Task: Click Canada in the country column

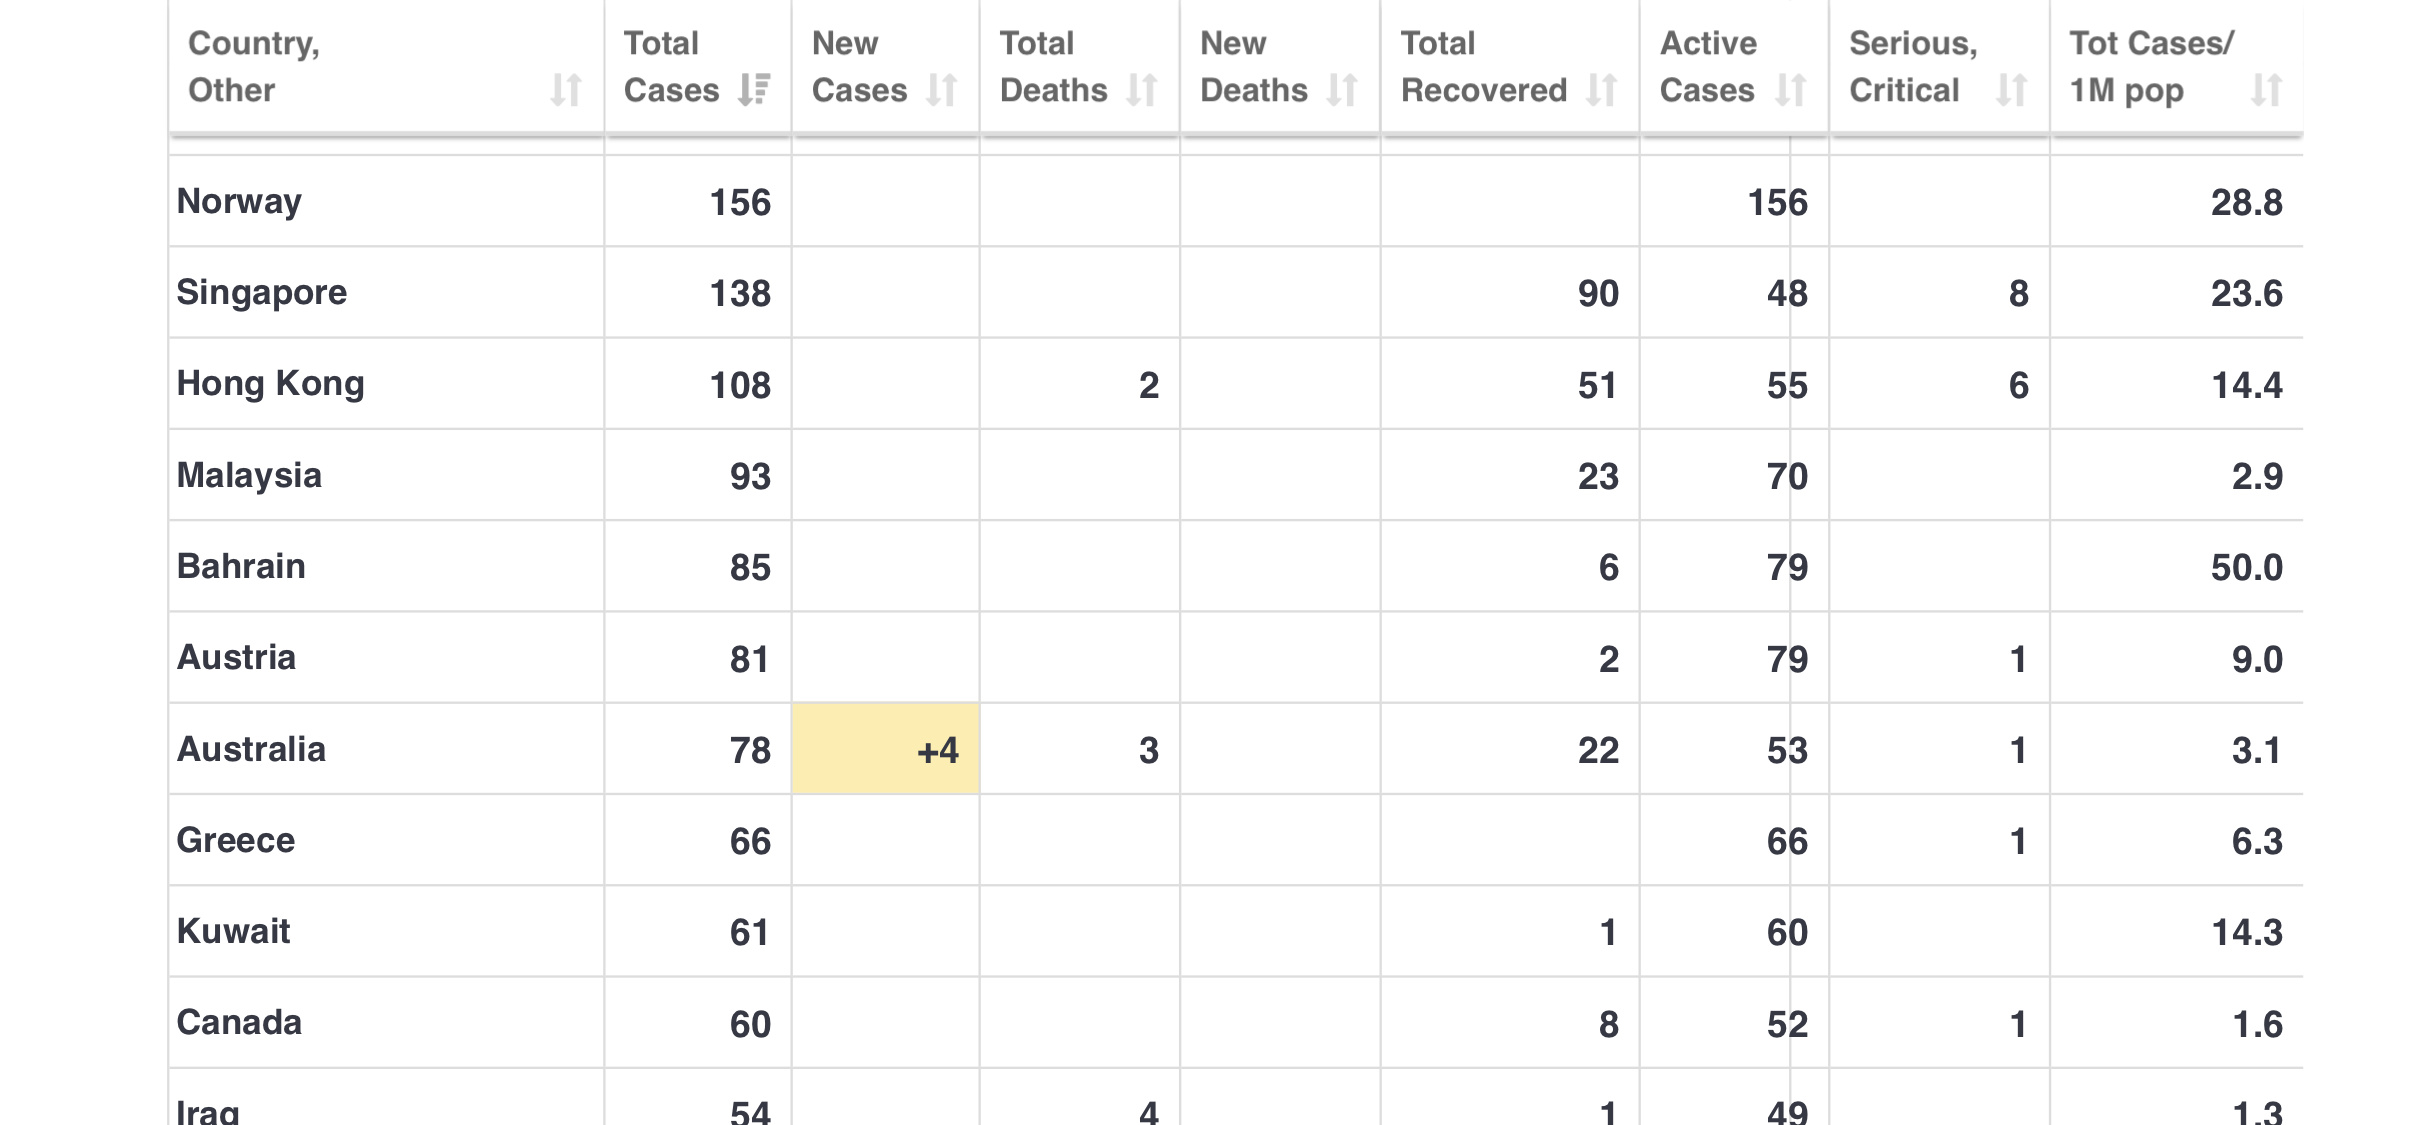Action: (x=239, y=1023)
